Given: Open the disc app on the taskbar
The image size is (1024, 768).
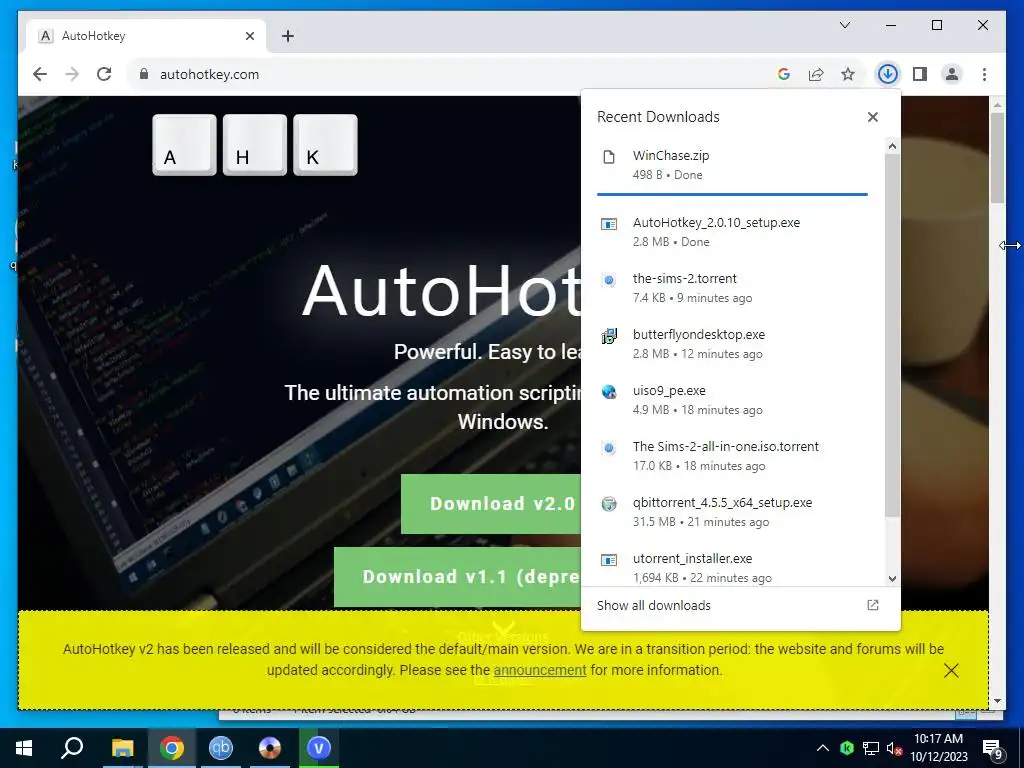Looking at the screenshot, I should (x=270, y=748).
